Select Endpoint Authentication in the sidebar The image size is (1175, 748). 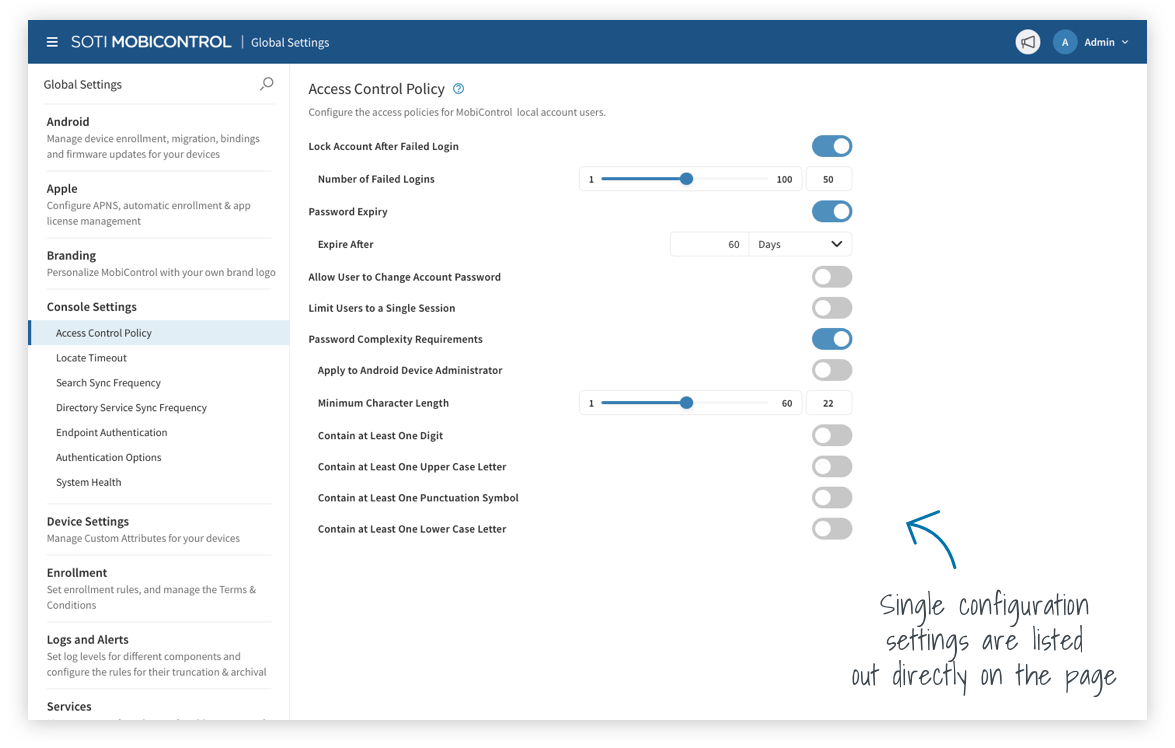point(111,432)
